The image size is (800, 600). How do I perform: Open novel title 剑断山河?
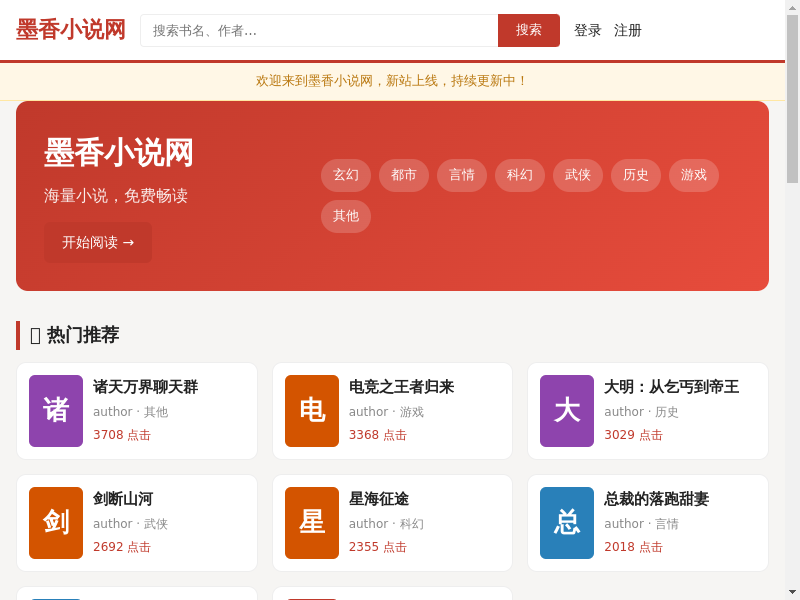click(x=123, y=499)
